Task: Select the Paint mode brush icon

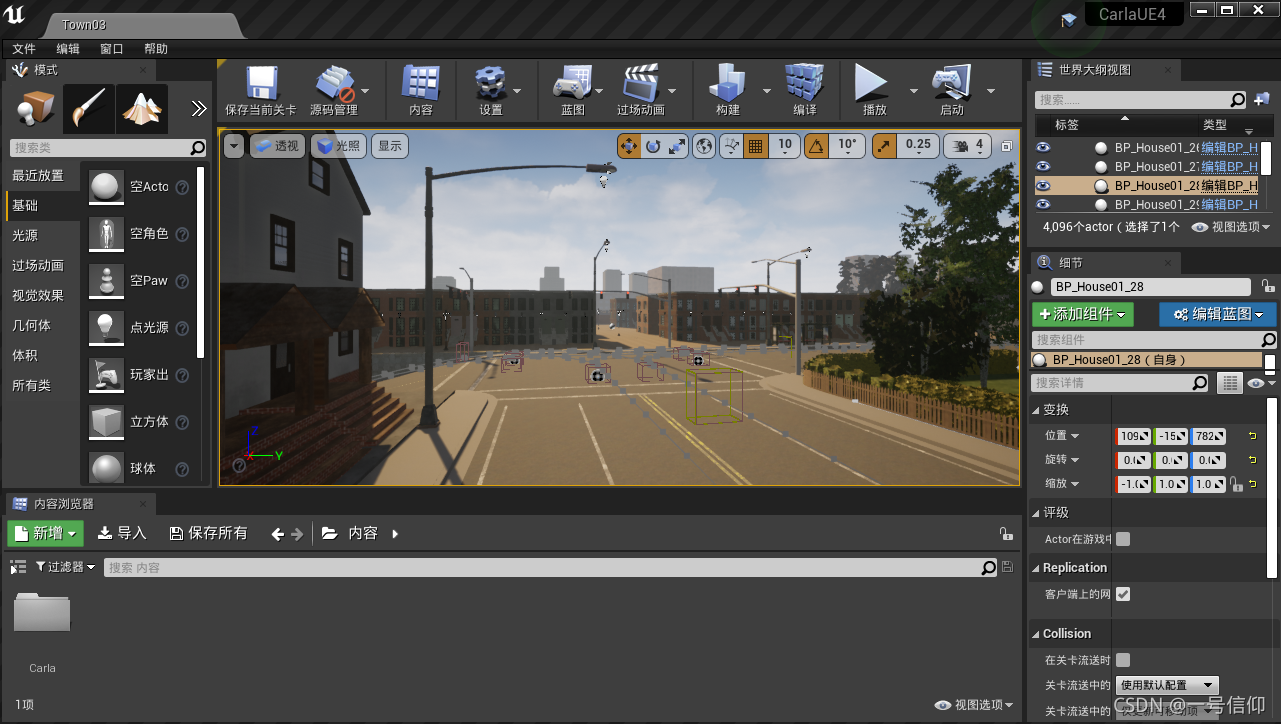Action: pos(88,110)
